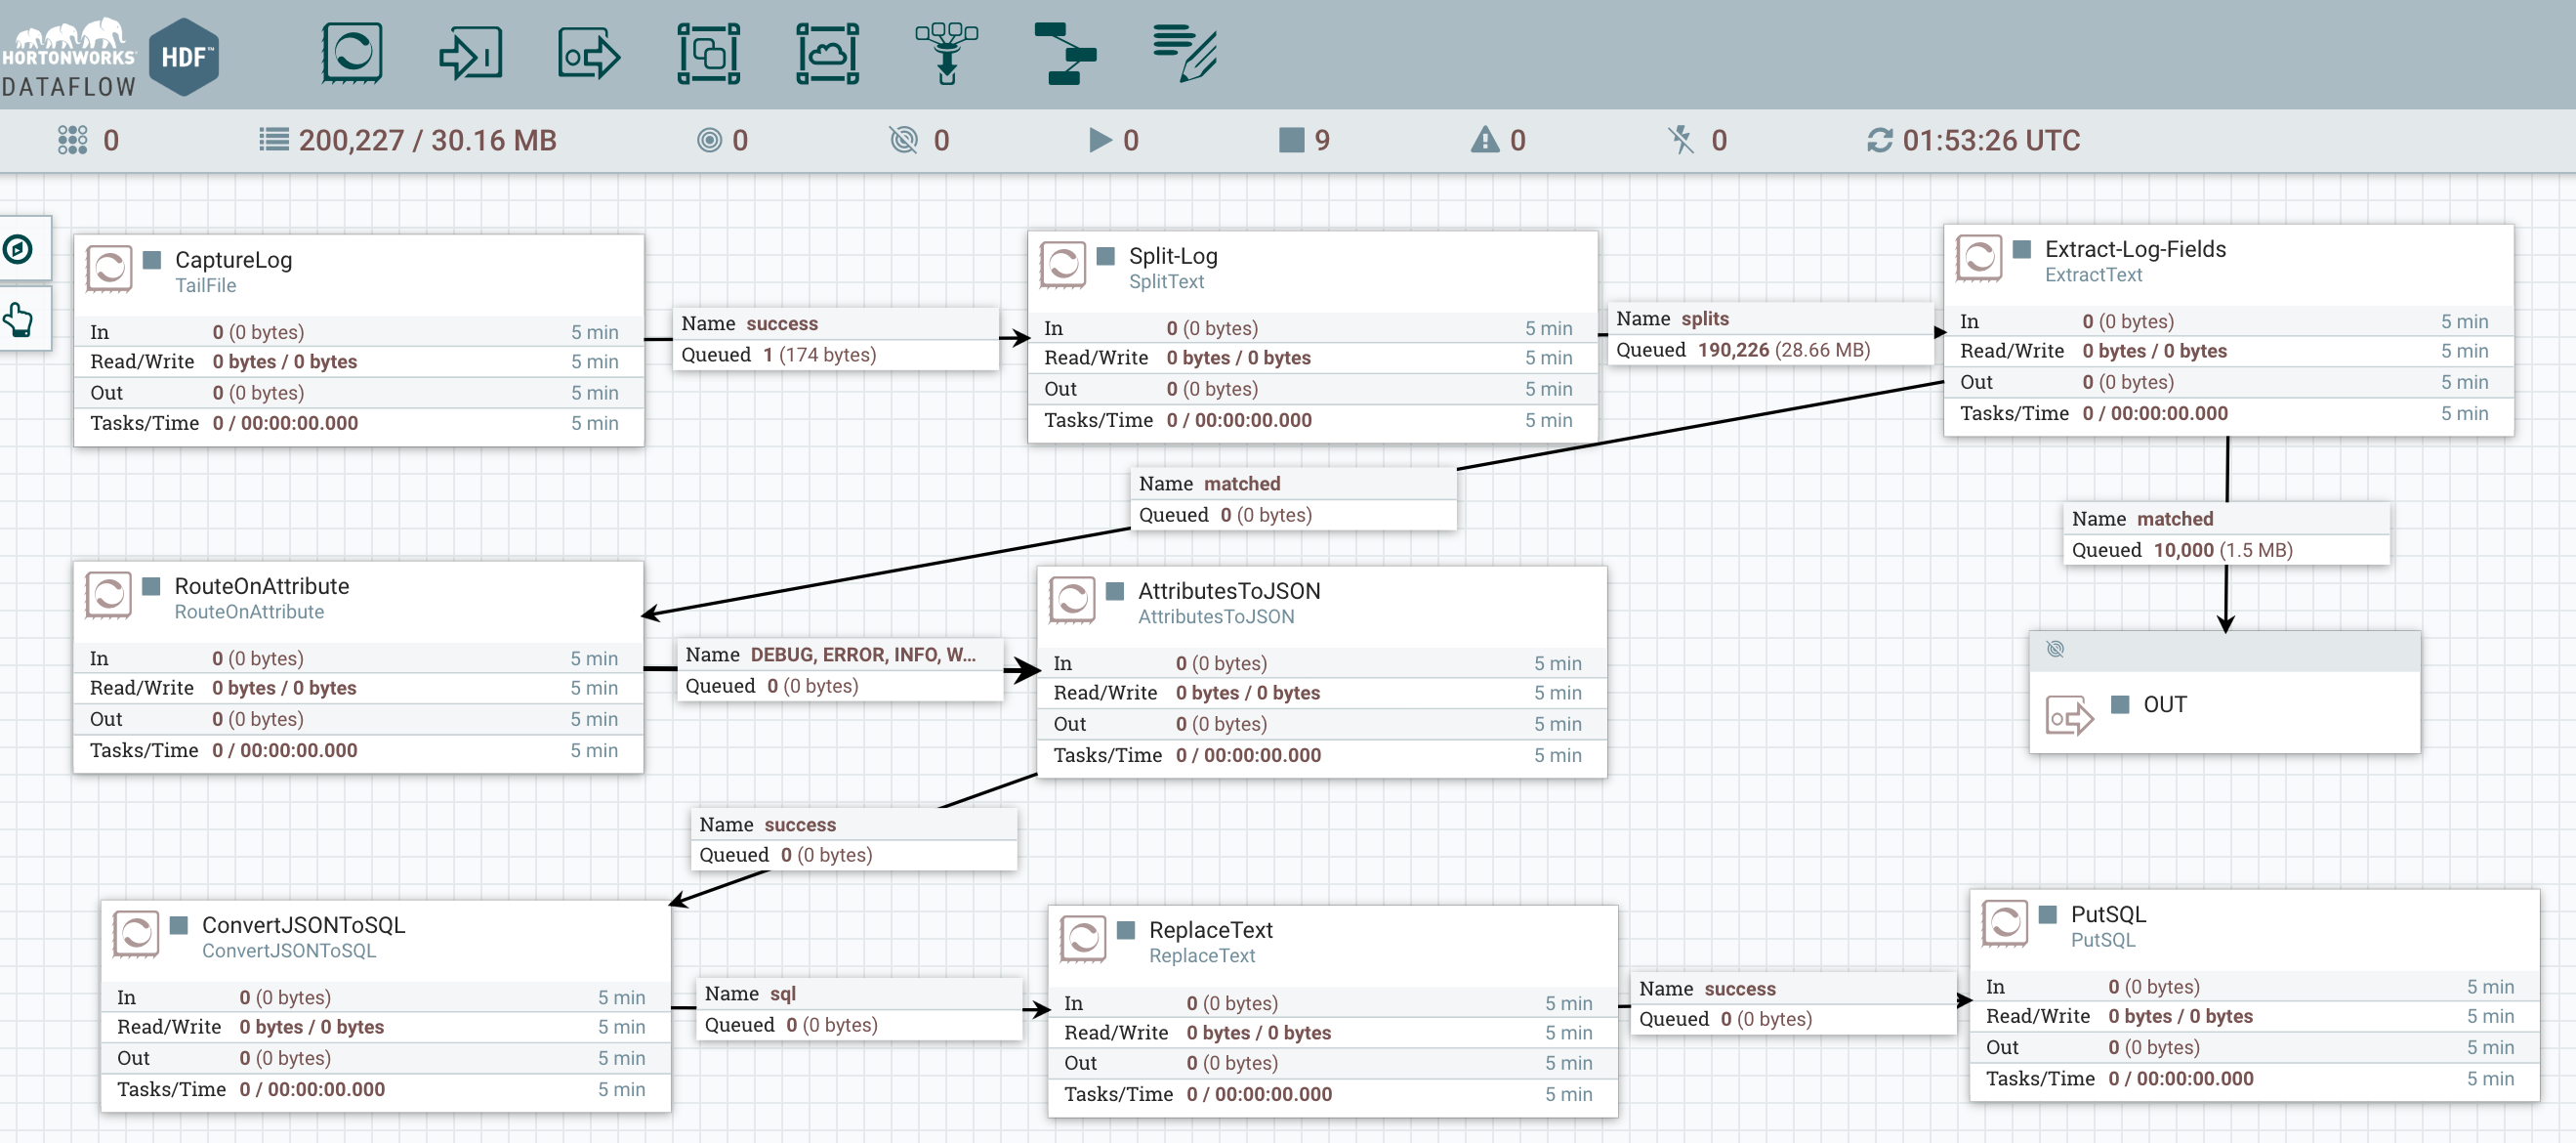Image resolution: width=2576 pixels, height=1143 pixels.
Task: Click the Split-Log stopped status indicator
Action: [x=1105, y=255]
